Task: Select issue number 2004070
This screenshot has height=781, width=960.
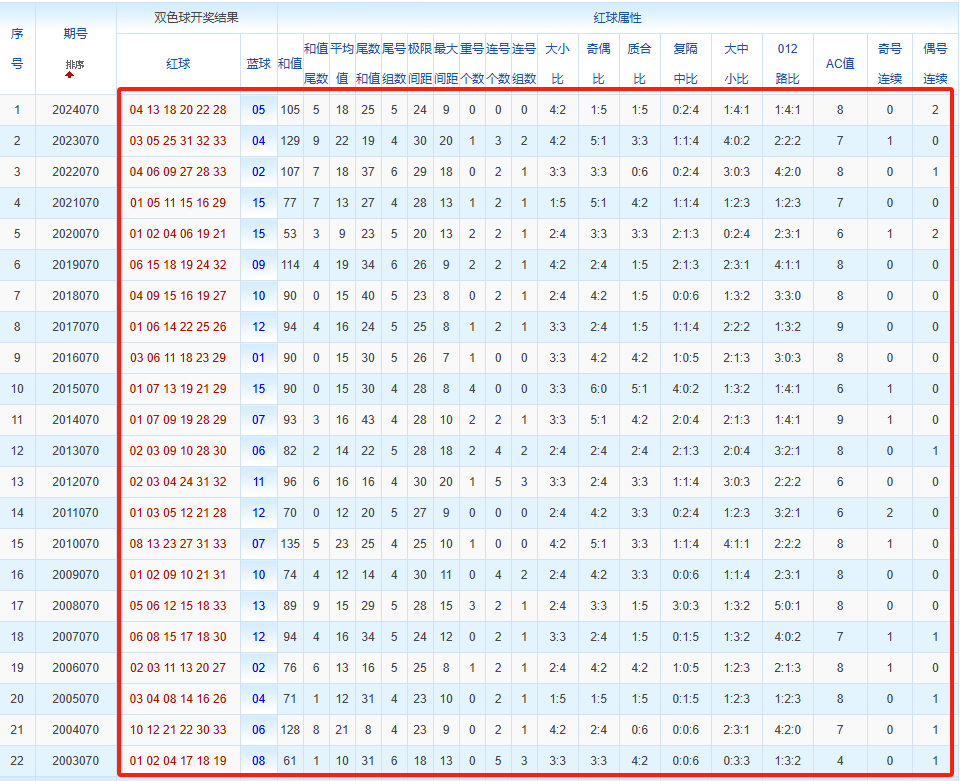Action: pyautogui.click(x=75, y=730)
